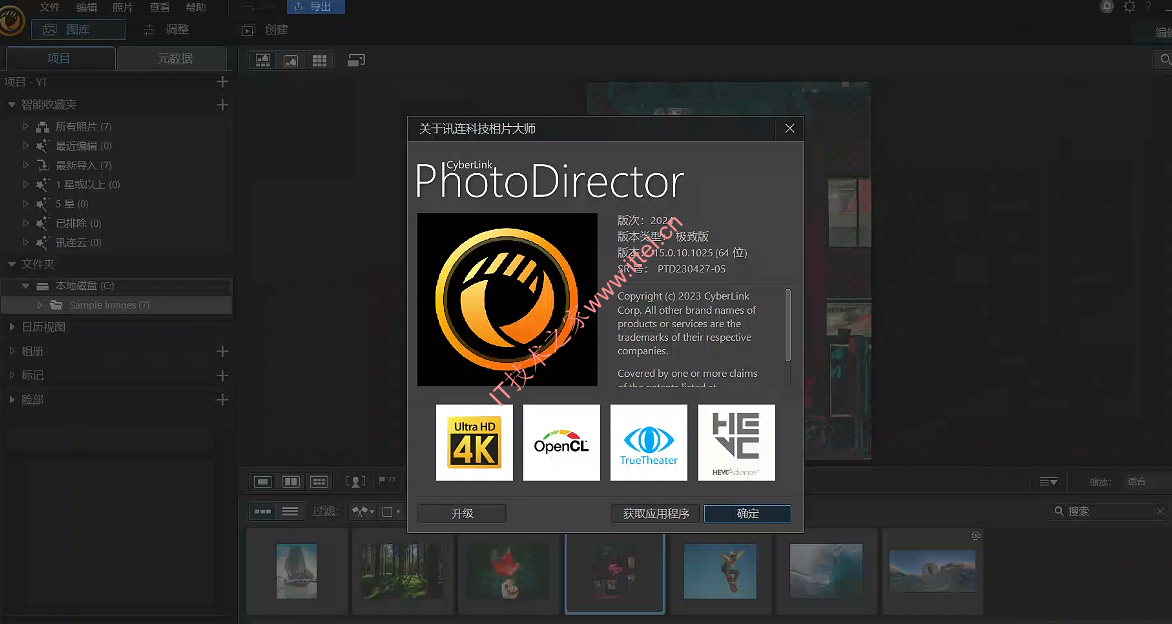
Task: Select the dual view layout toggle
Action: [290, 481]
